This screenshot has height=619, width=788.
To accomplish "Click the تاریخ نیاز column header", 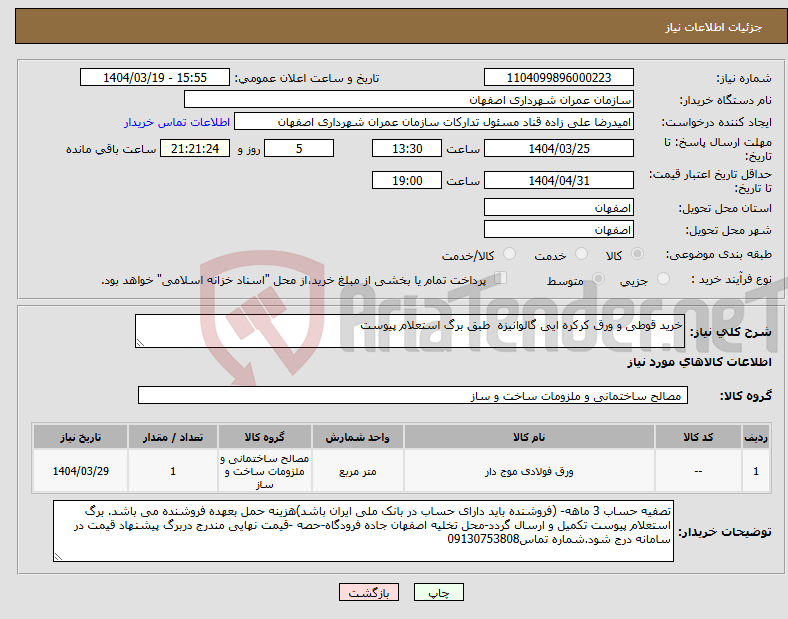I will click(80, 437).
